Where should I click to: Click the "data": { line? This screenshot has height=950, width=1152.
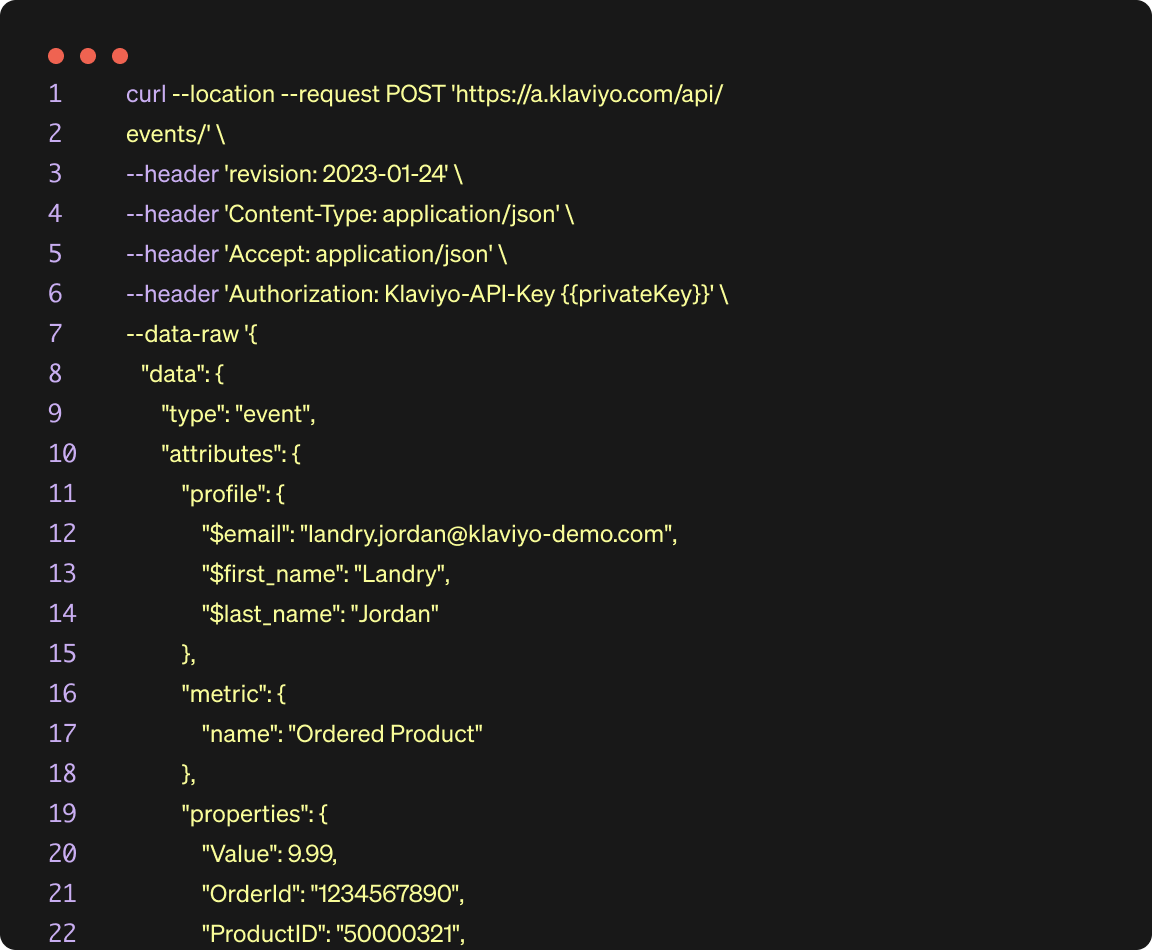pyautogui.click(x=182, y=374)
